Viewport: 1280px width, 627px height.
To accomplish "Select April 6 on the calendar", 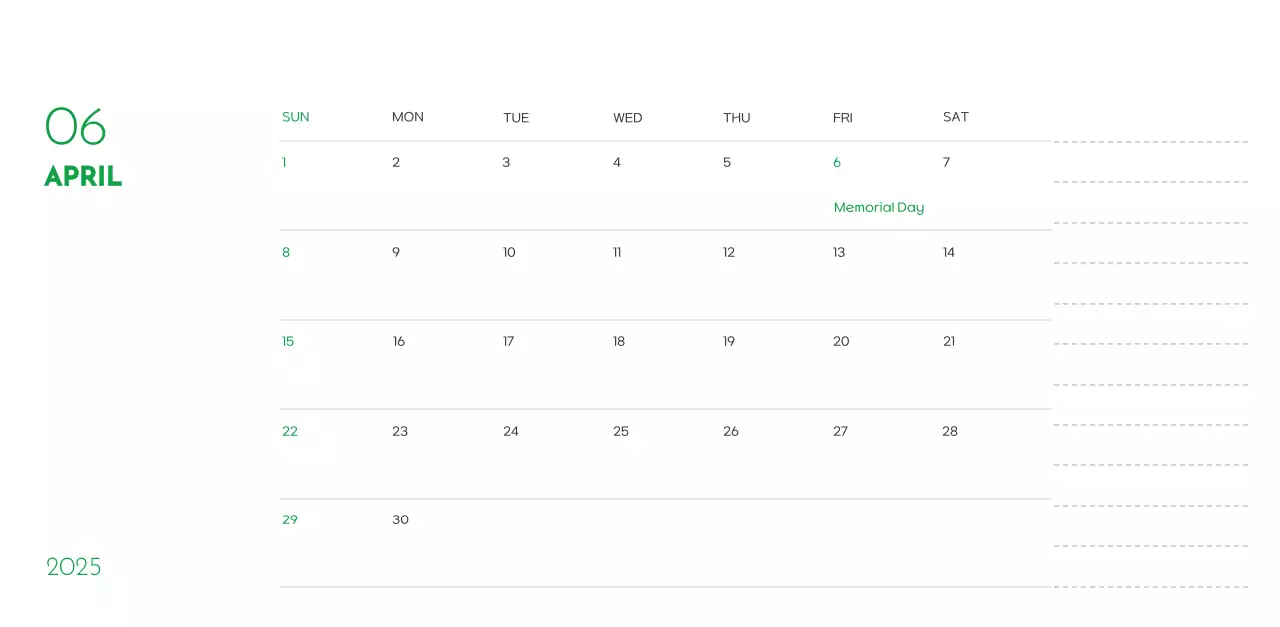I will coord(837,162).
